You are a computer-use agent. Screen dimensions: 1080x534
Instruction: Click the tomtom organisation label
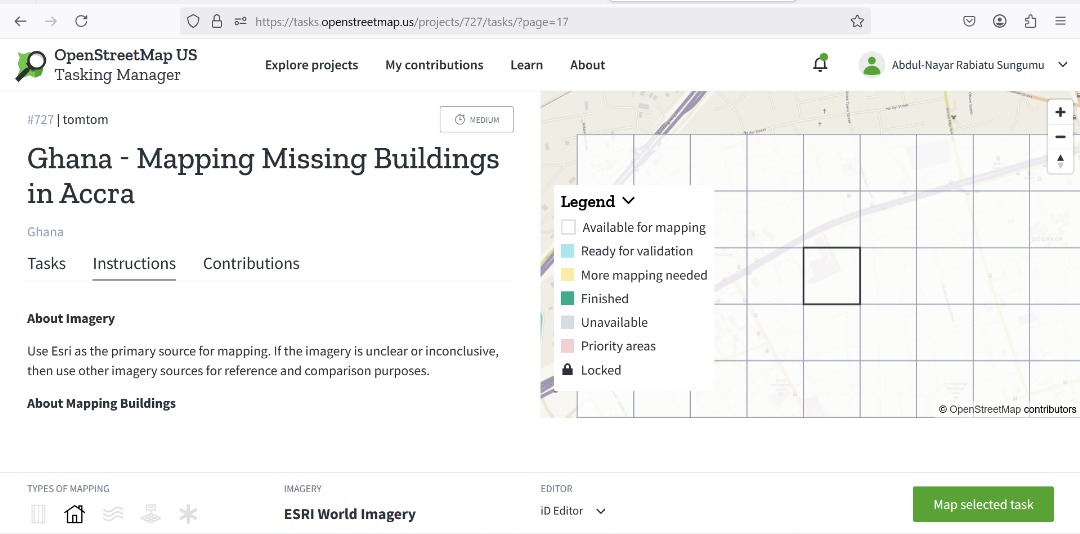pos(85,120)
